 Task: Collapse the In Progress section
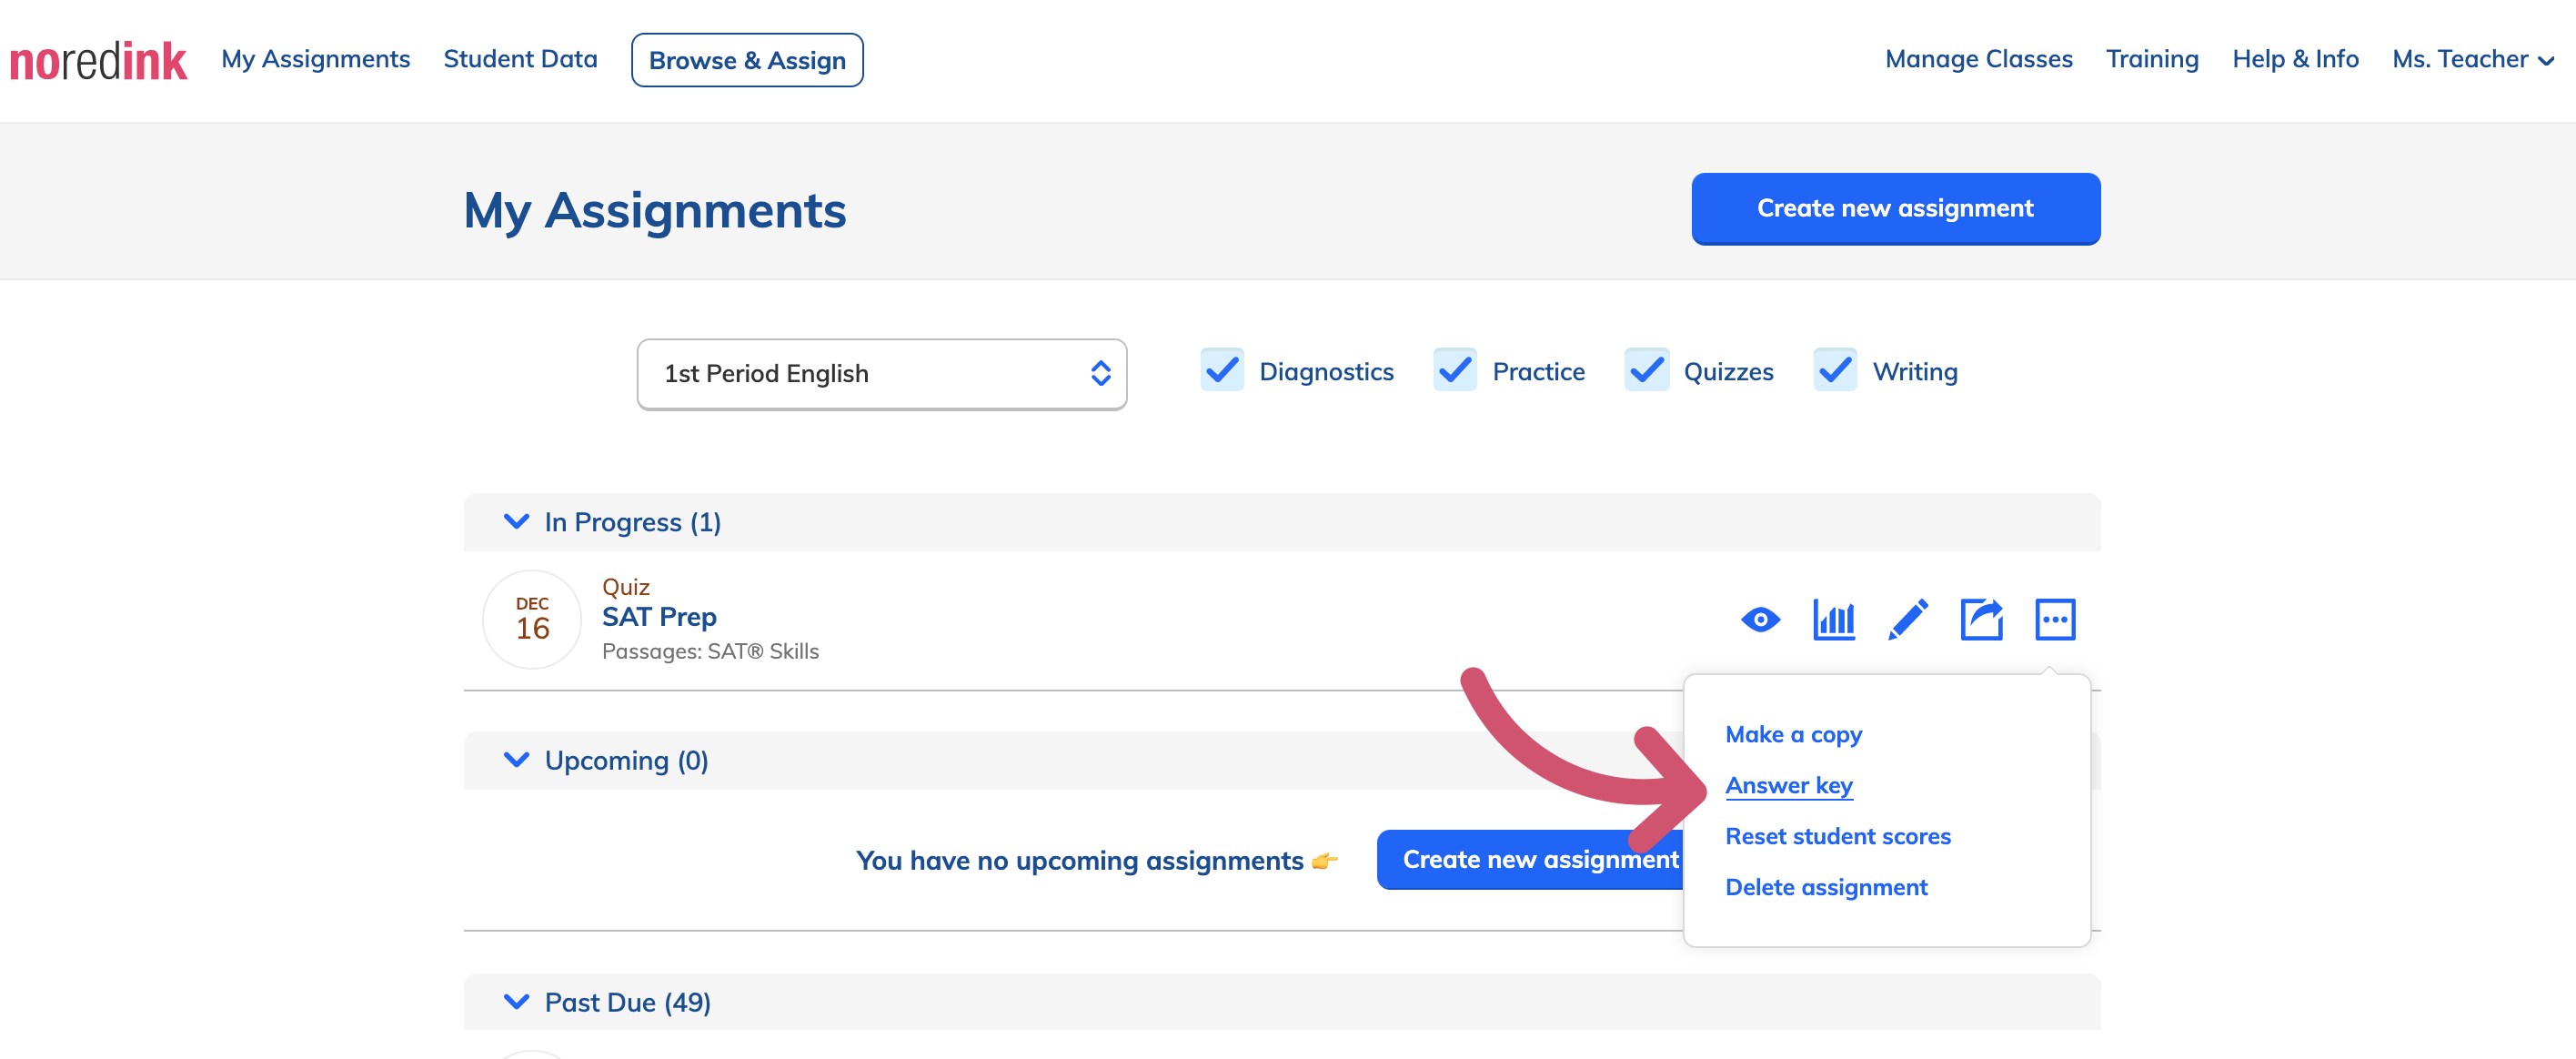click(x=516, y=521)
